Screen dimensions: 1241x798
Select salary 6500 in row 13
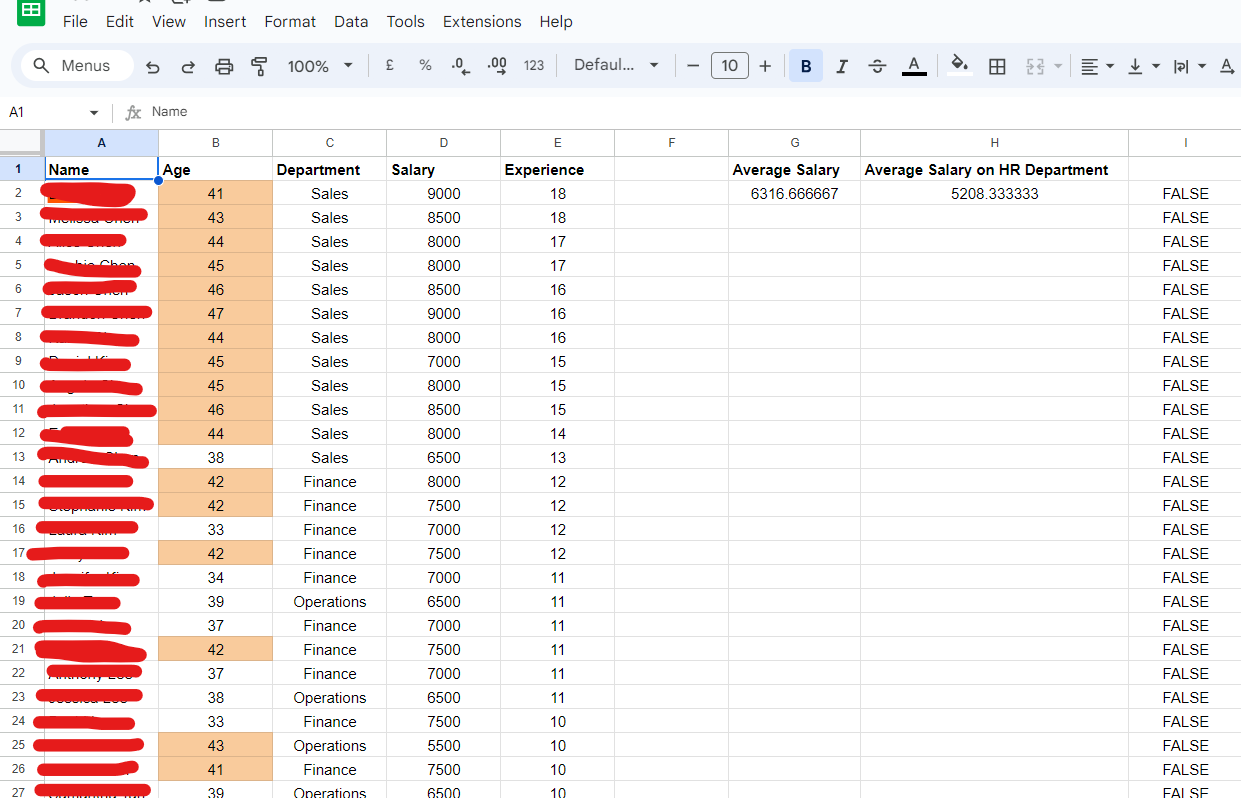[x=443, y=457]
